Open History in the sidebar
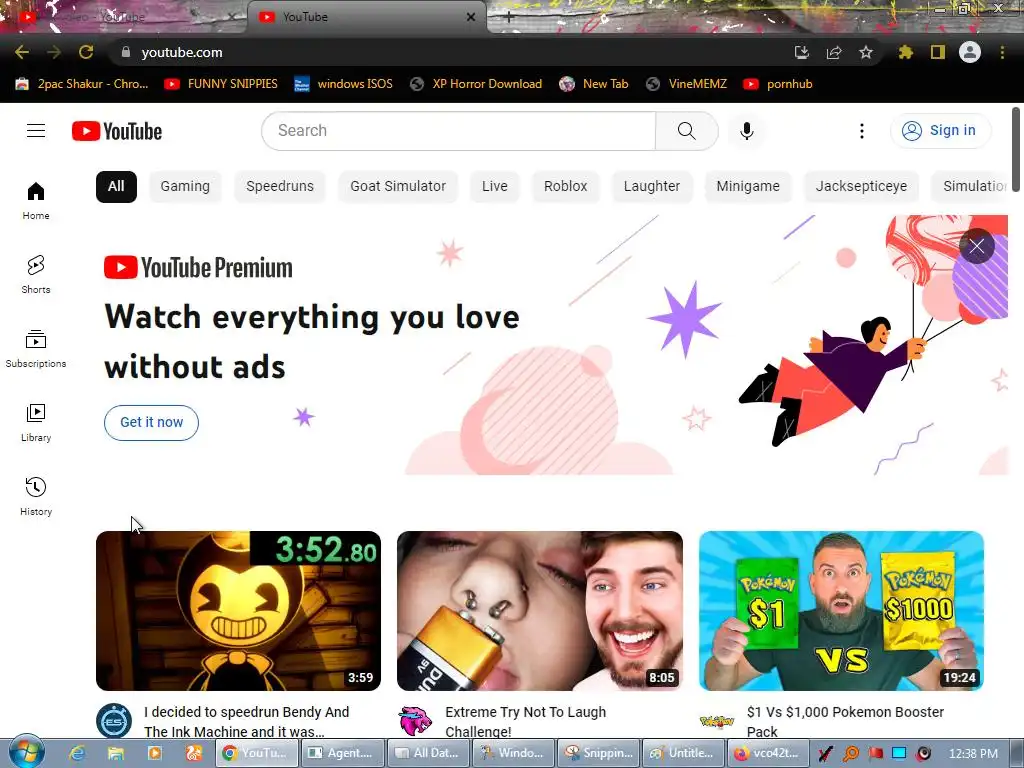 [x=36, y=496]
